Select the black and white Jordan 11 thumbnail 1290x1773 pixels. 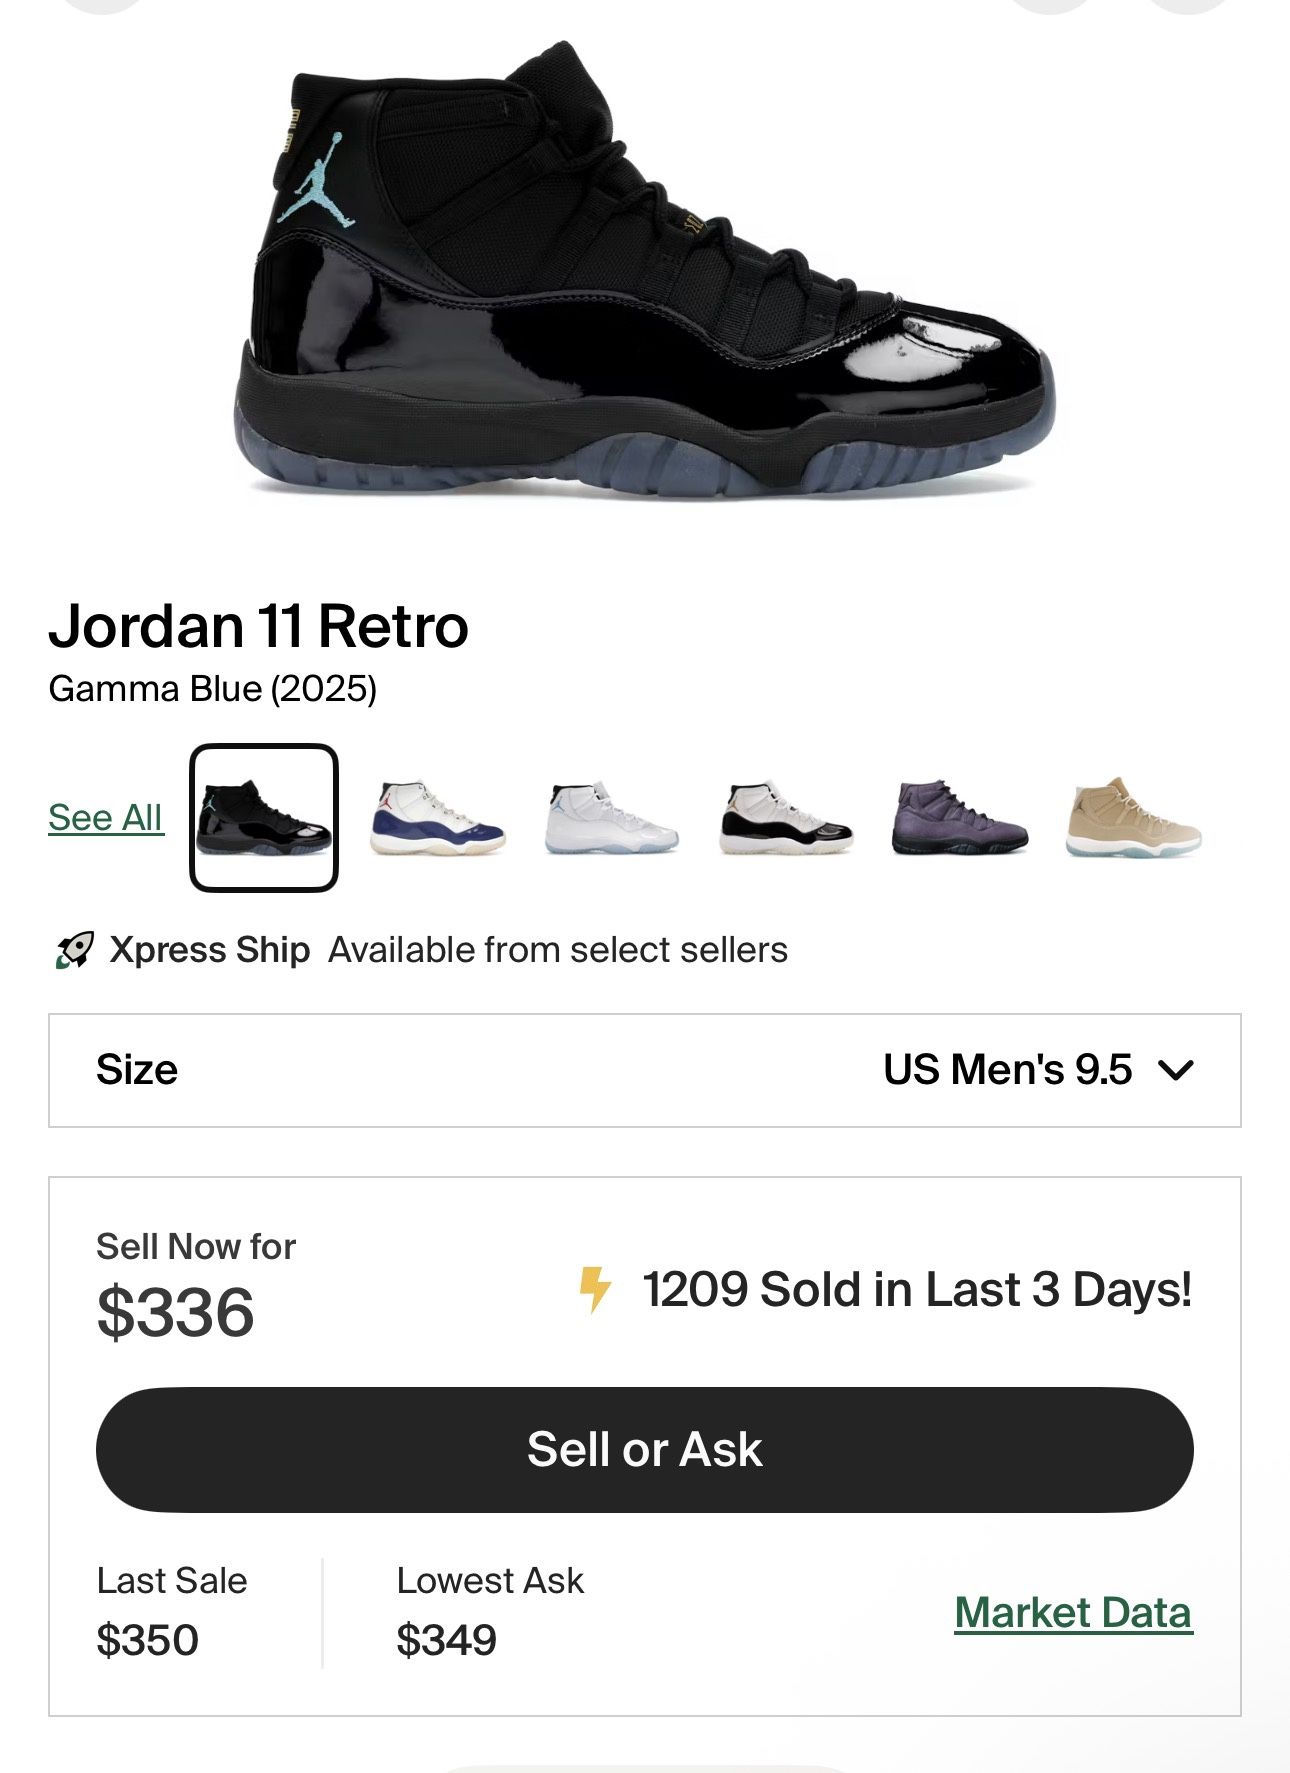785,818
